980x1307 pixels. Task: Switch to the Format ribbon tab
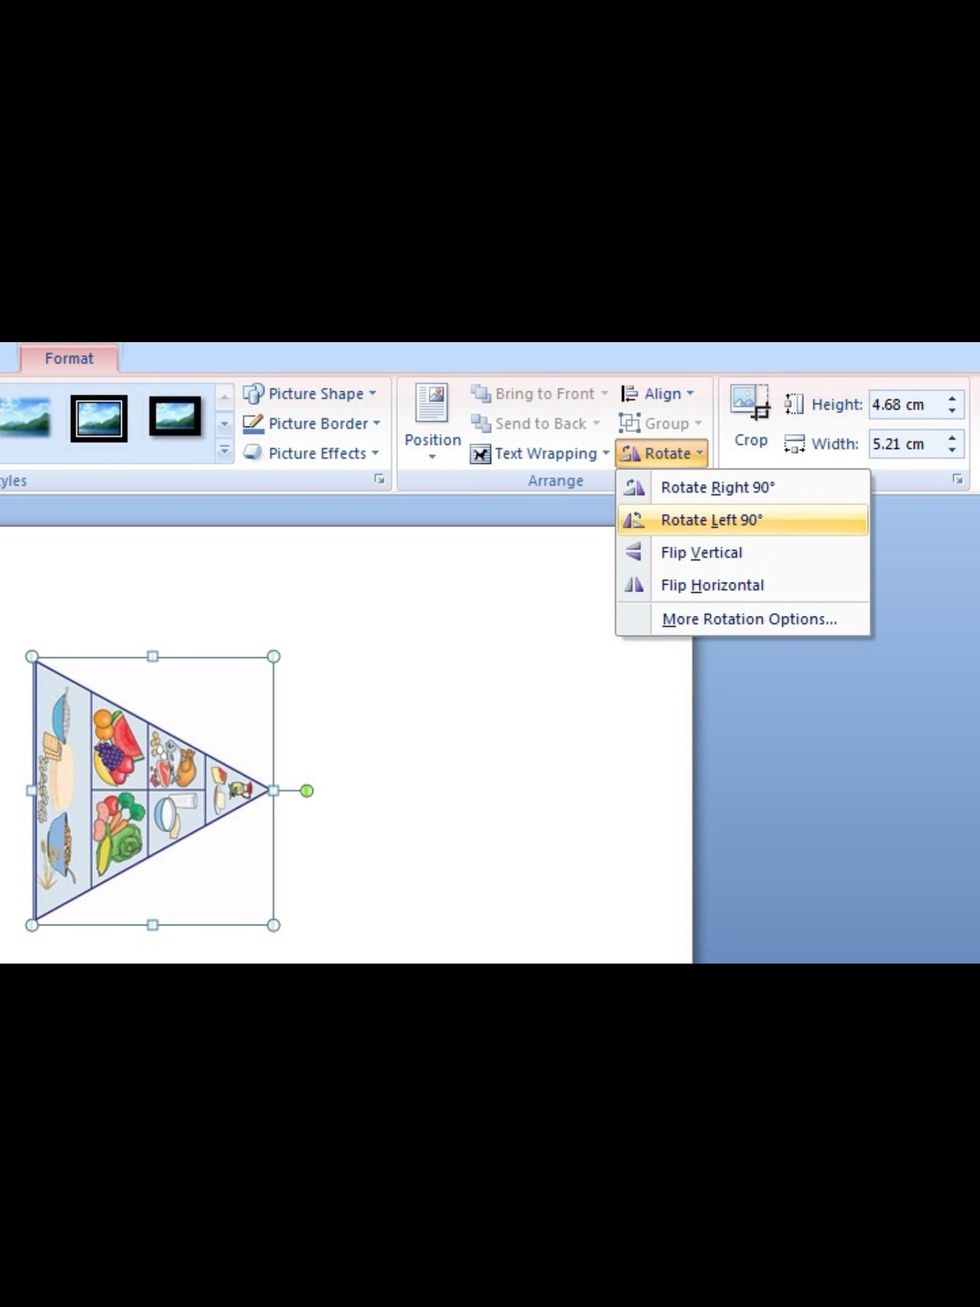pos(69,359)
